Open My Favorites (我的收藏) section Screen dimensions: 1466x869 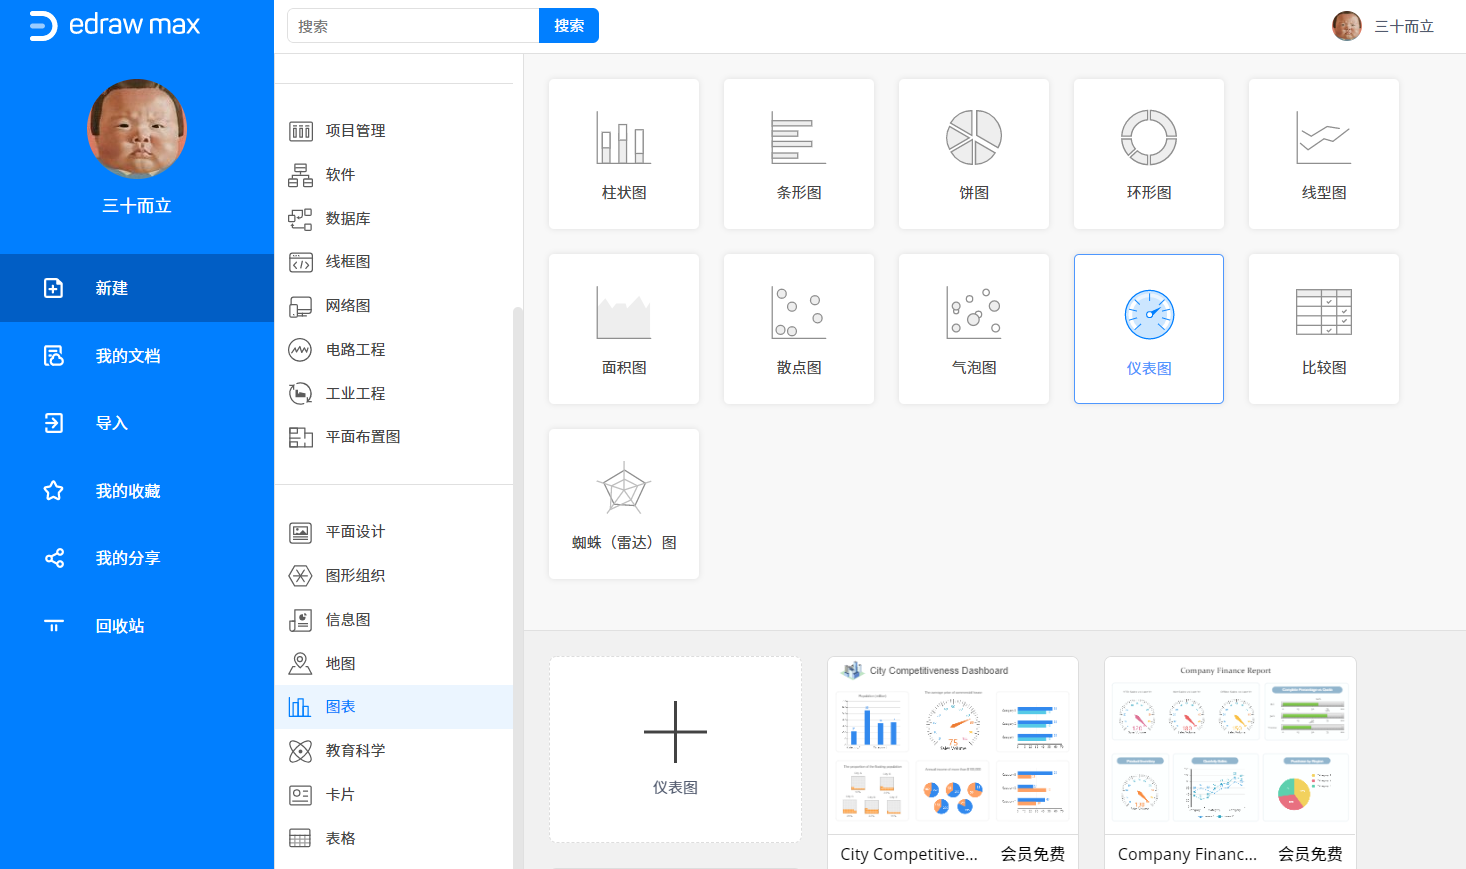pyautogui.click(x=127, y=491)
